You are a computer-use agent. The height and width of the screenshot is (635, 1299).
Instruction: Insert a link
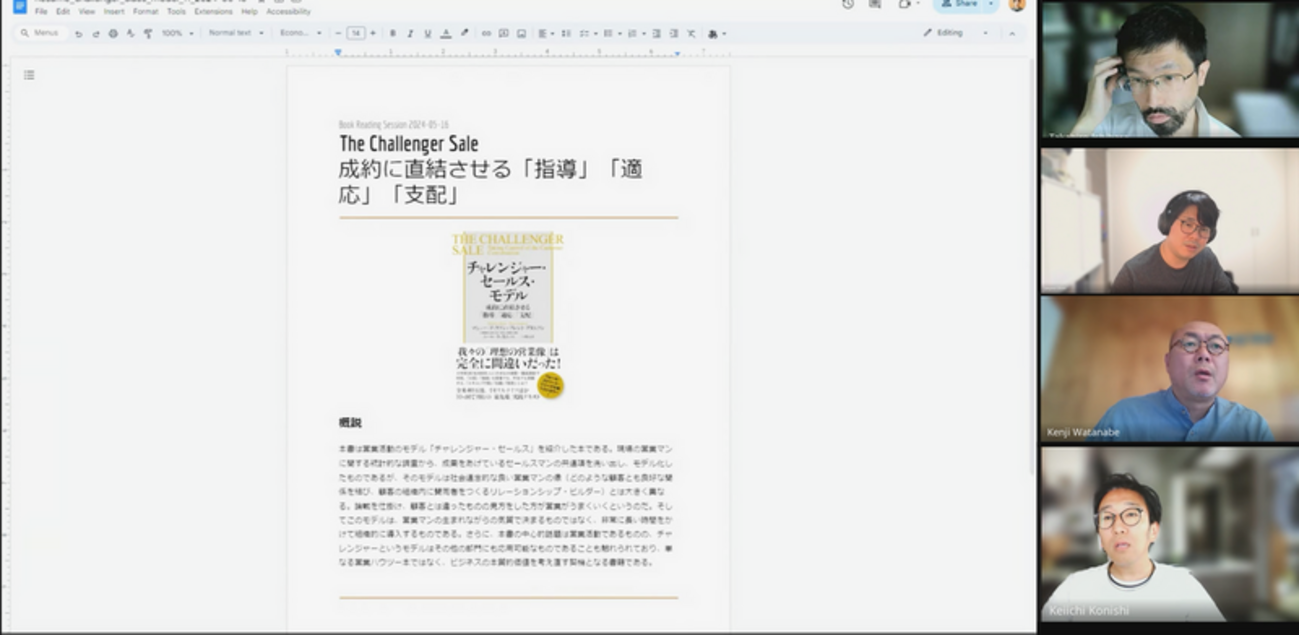(486, 33)
